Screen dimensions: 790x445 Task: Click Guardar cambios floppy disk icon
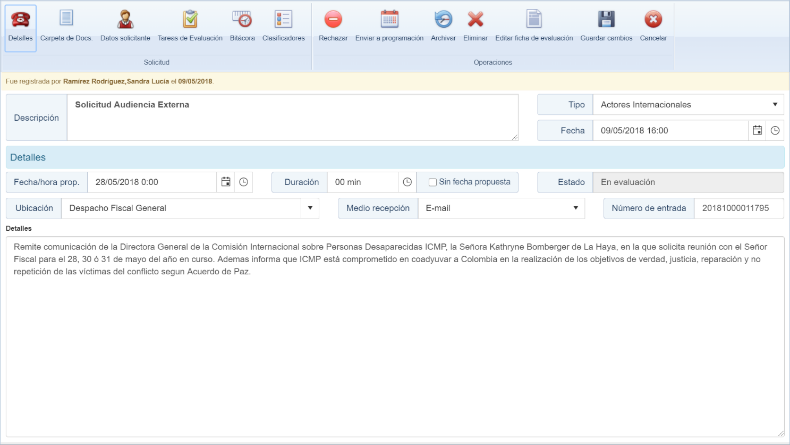click(x=606, y=19)
